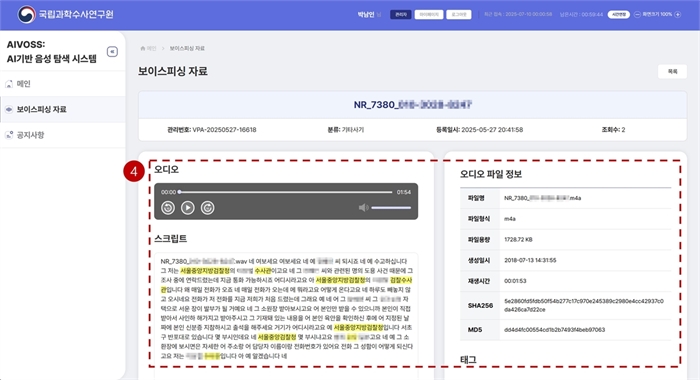The image size is (700, 380).
Task: Click the 로그아웃 button
Action: point(458,14)
